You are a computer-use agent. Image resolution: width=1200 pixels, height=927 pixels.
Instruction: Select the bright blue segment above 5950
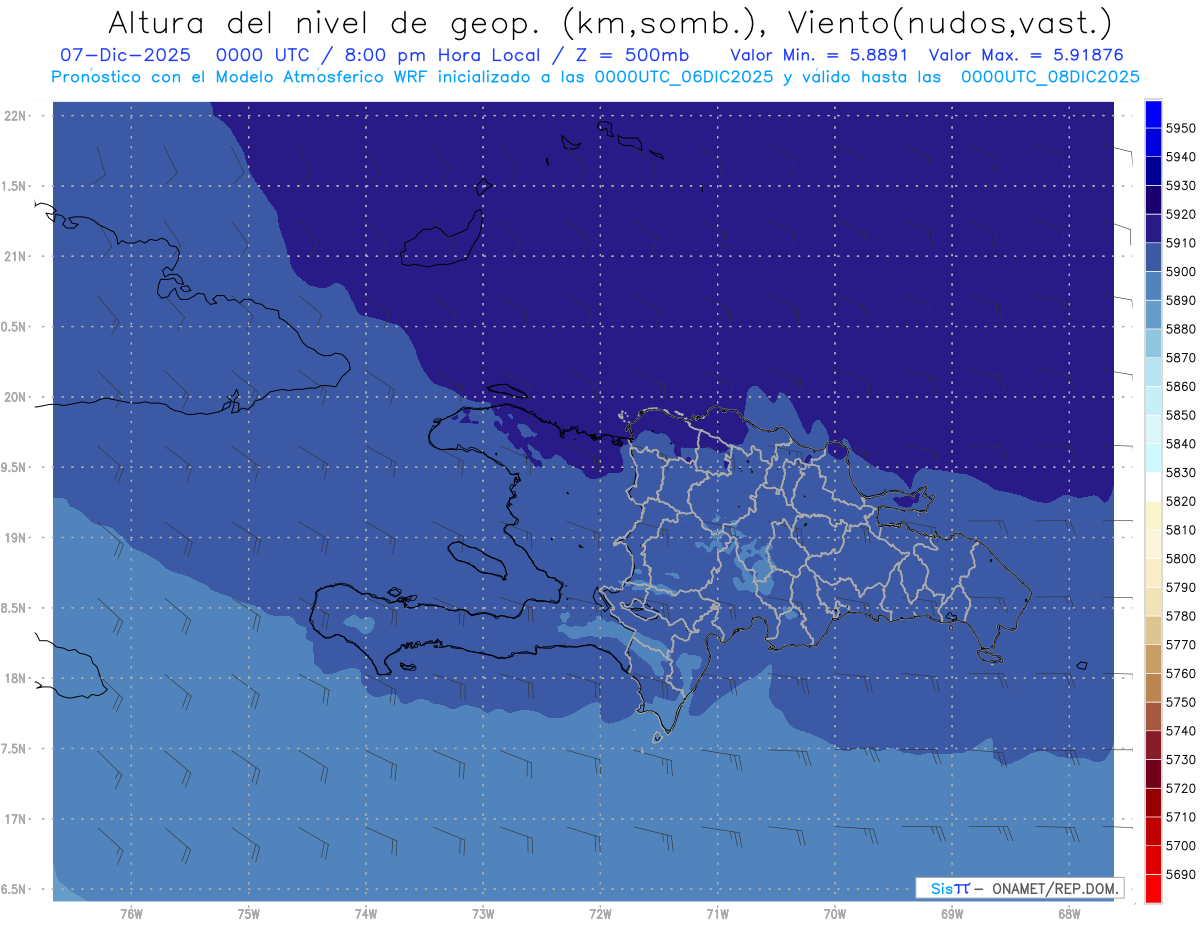coord(1153,114)
